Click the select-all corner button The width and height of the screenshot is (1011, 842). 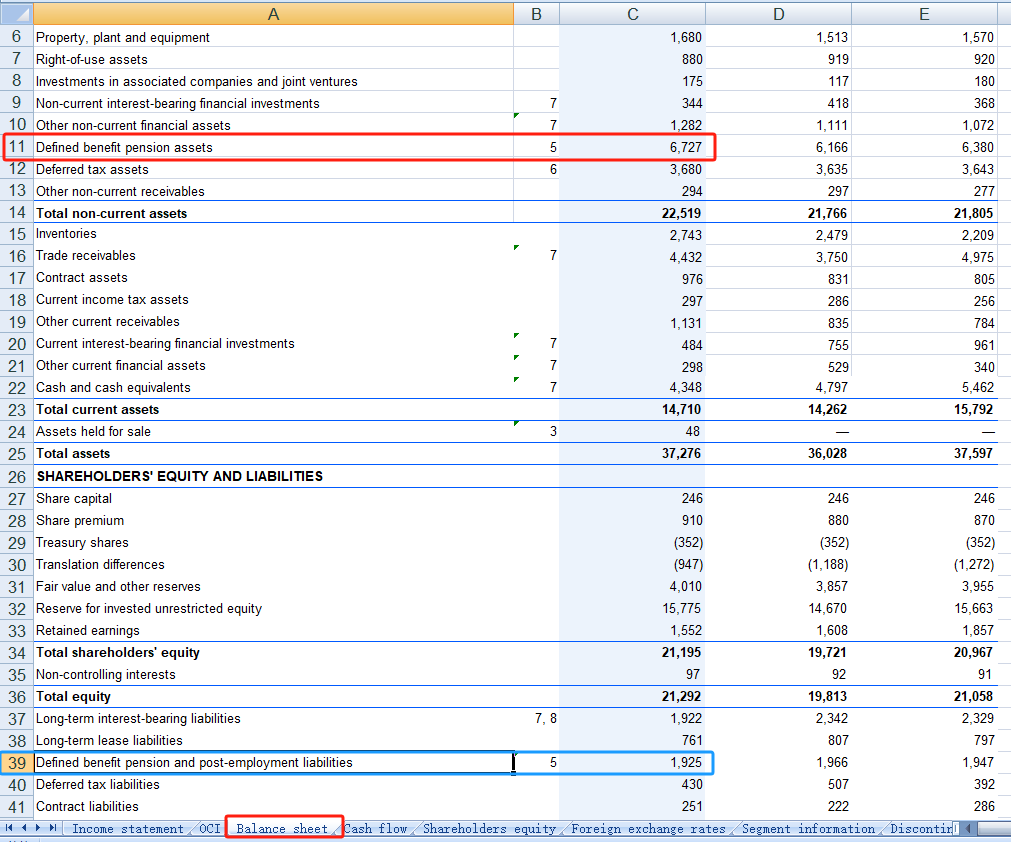[x=17, y=14]
